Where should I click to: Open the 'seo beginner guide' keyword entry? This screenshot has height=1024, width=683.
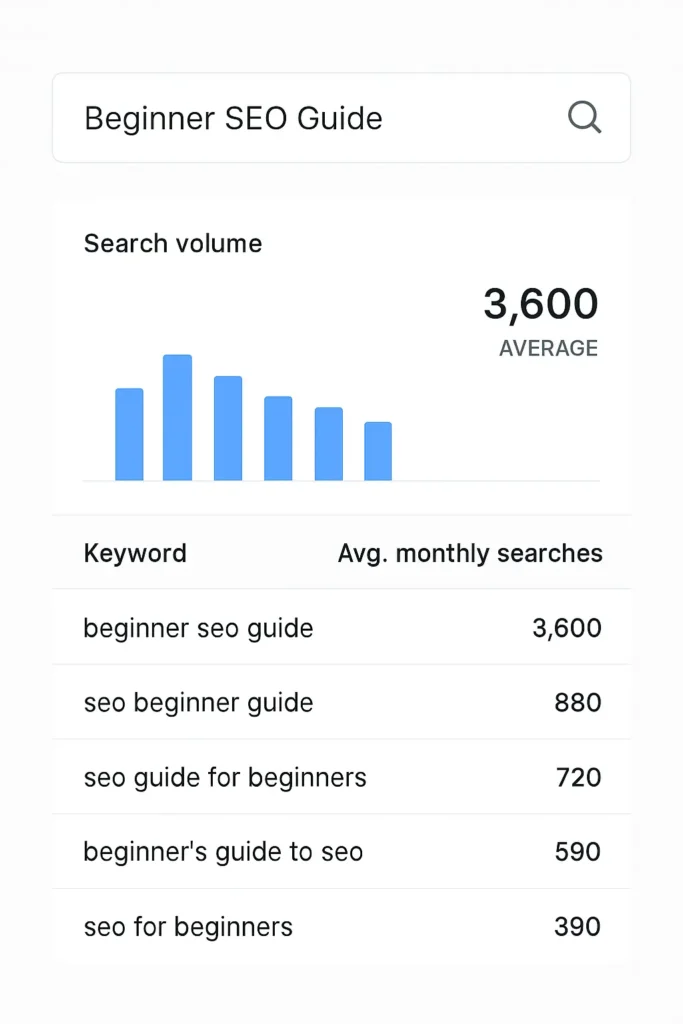click(x=197, y=702)
